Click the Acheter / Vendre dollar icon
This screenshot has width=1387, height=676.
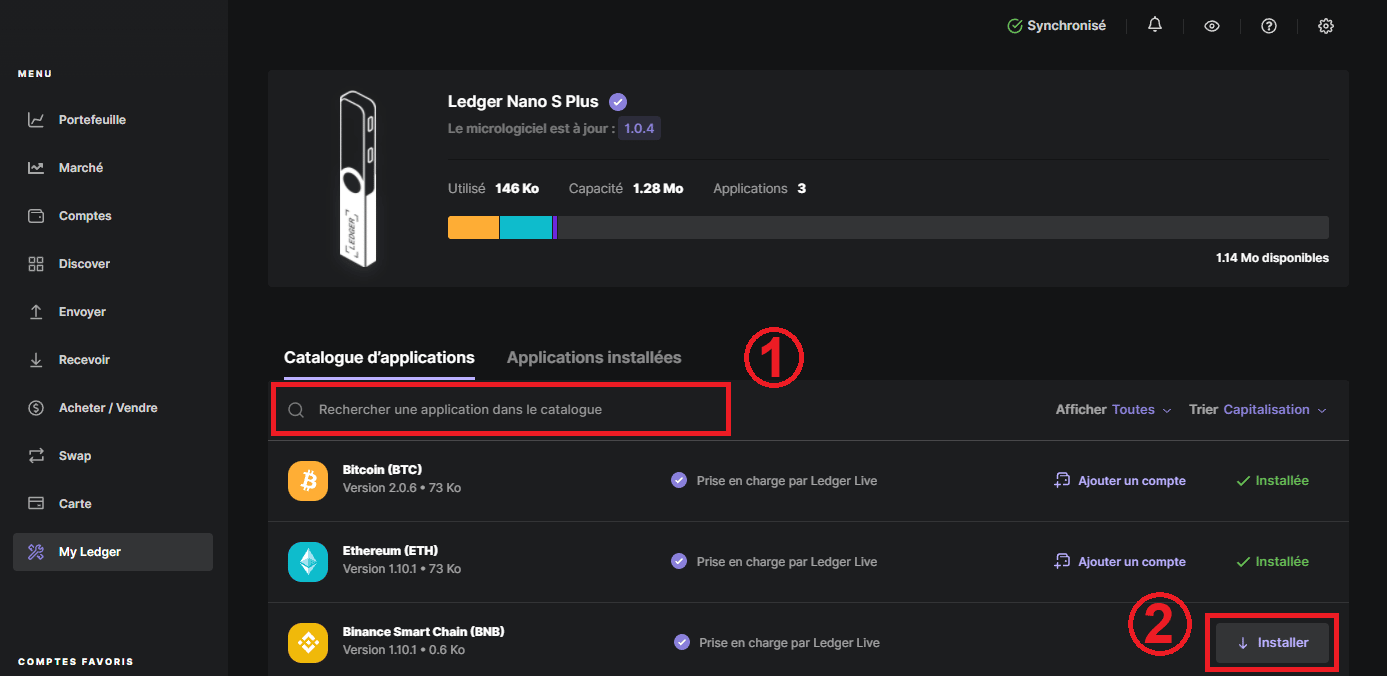point(36,408)
